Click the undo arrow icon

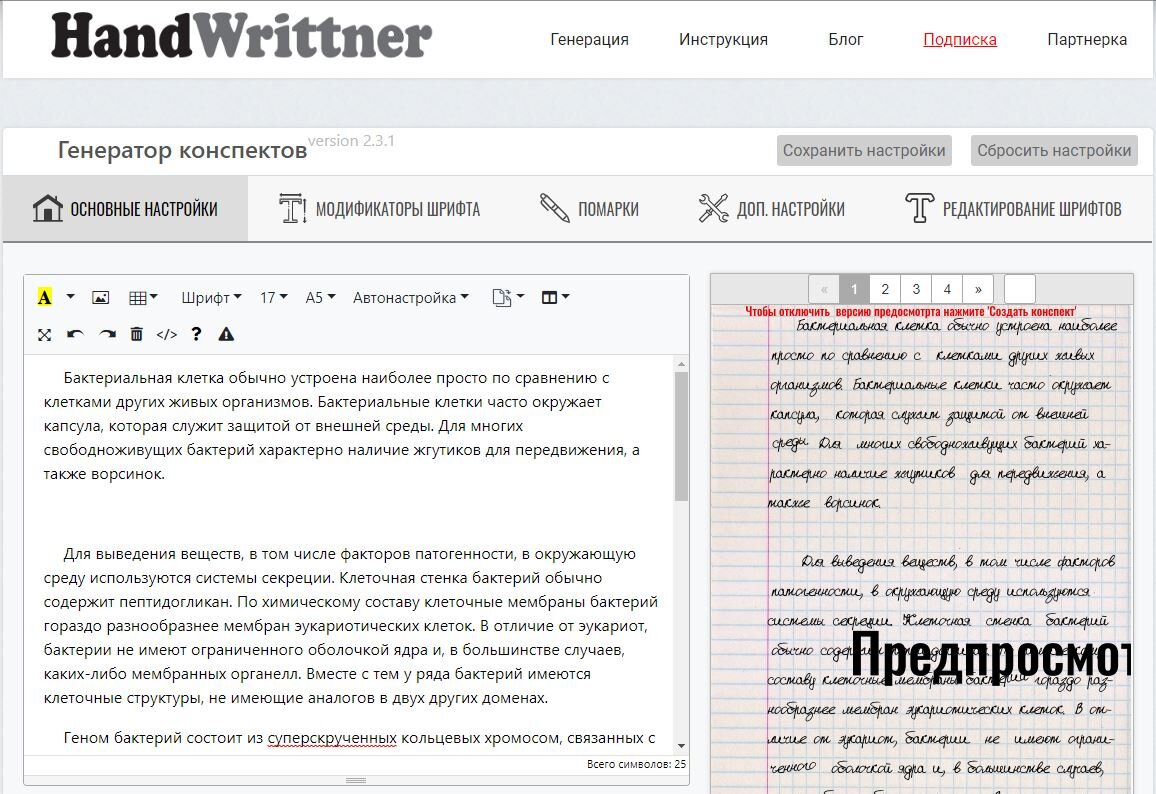click(75, 335)
